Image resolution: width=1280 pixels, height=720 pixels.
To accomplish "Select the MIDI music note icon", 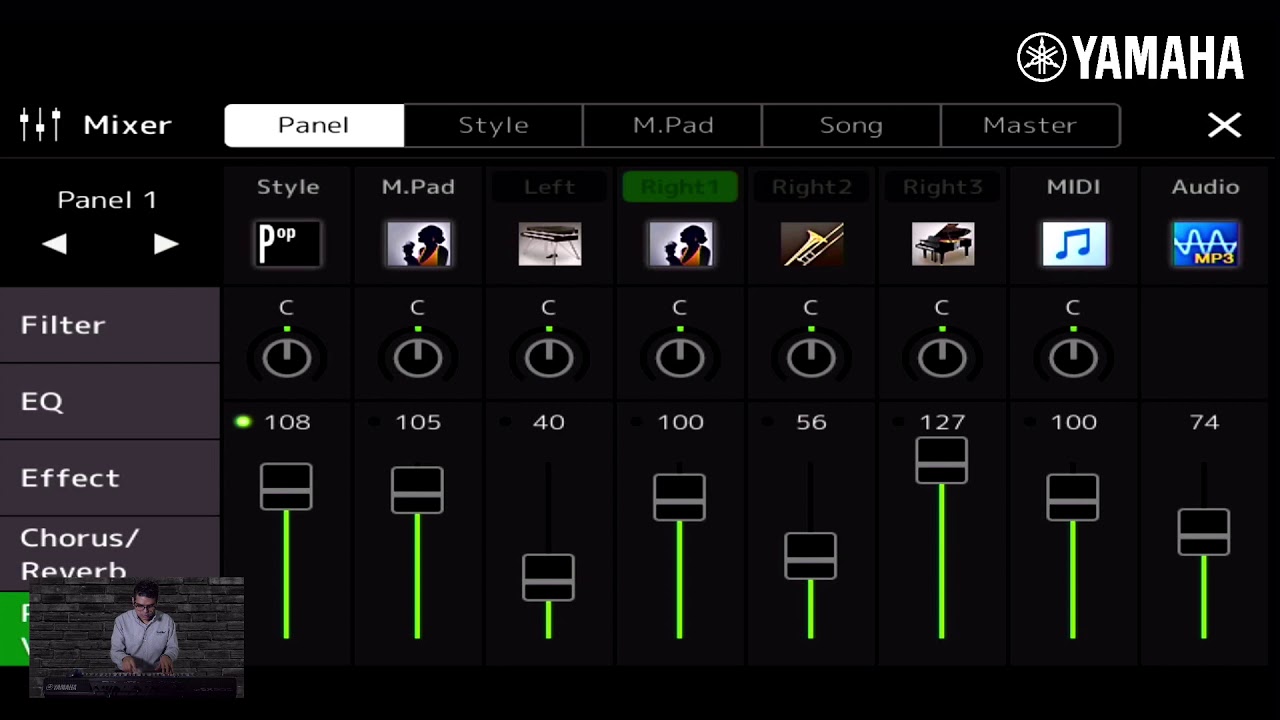I will click(1074, 244).
